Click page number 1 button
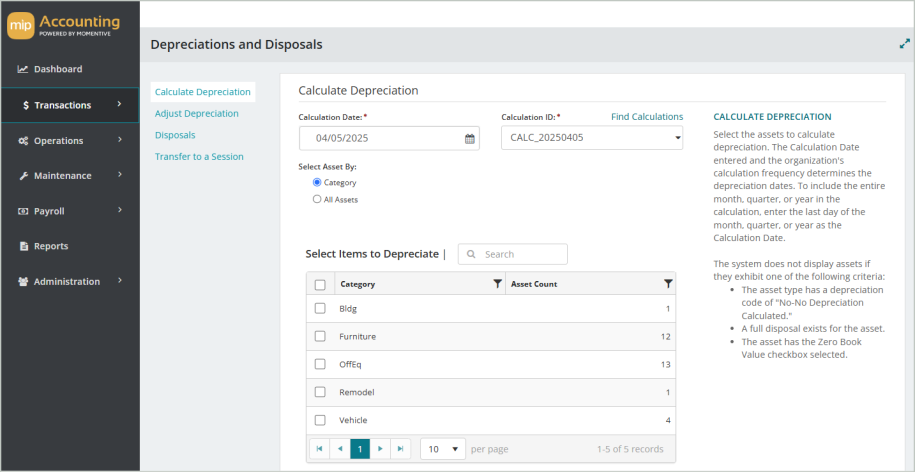This screenshot has height=472, width=915. pos(360,449)
